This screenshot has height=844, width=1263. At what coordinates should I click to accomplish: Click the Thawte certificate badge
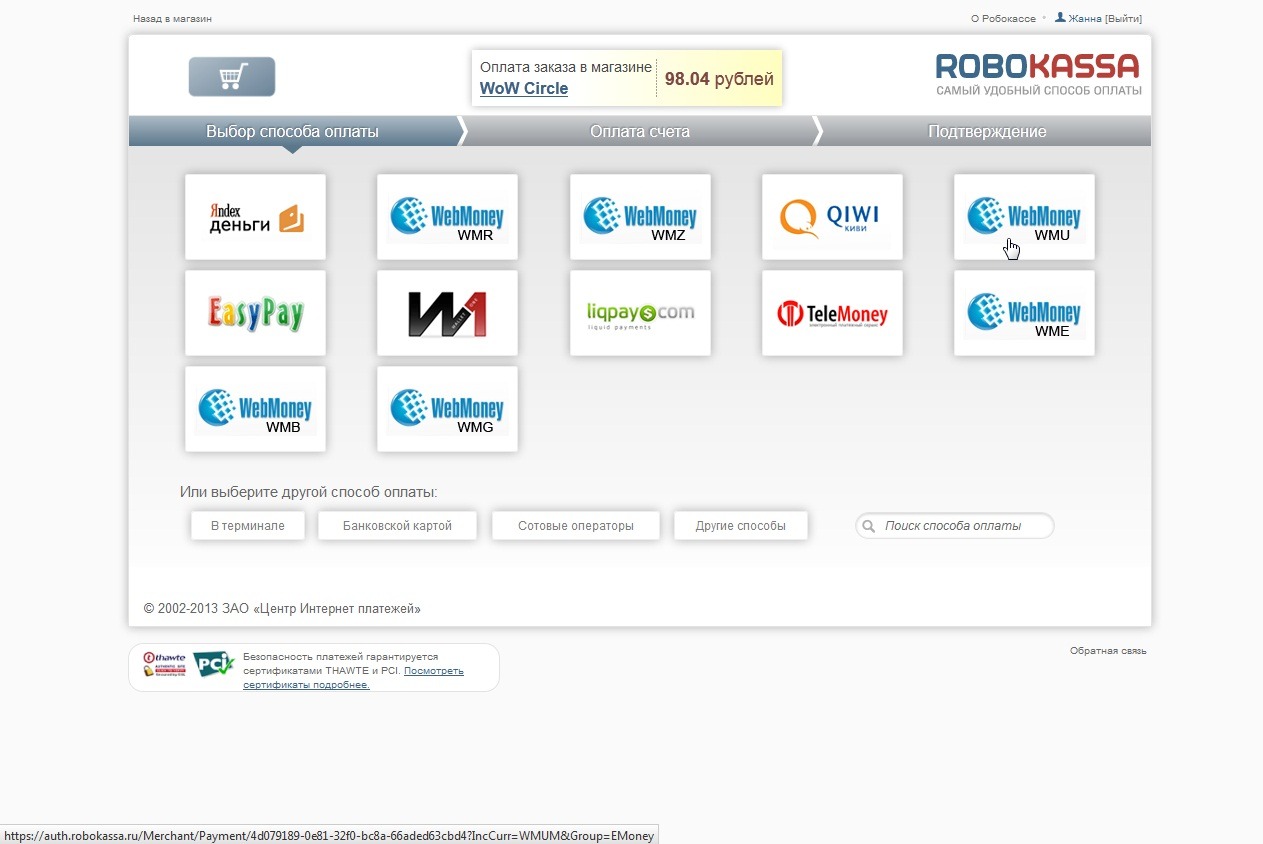164,664
